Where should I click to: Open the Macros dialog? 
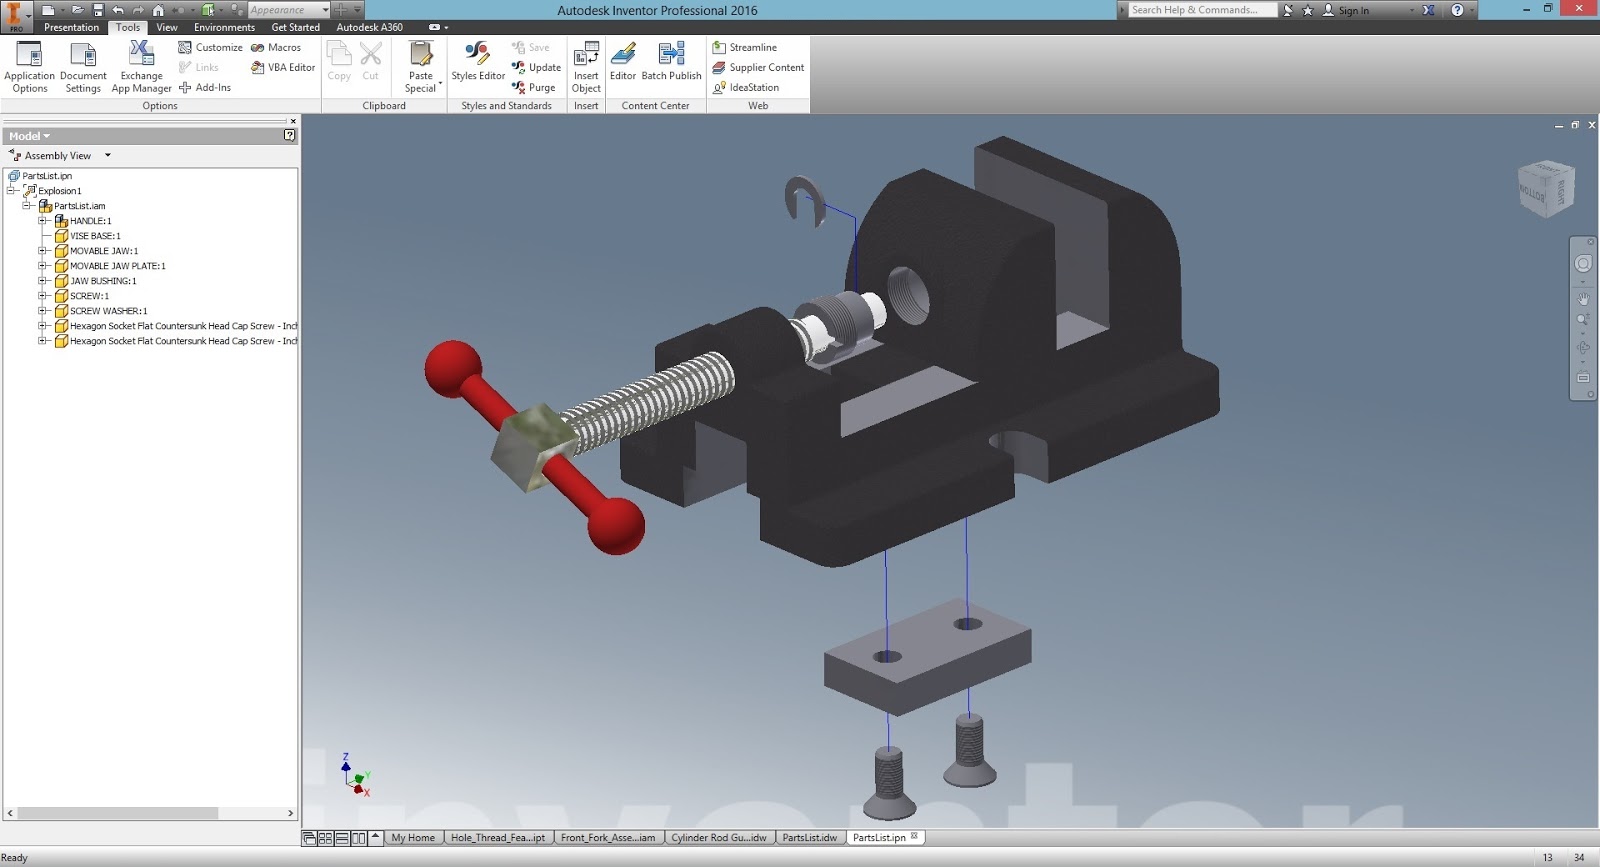click(x=276, y=47)
